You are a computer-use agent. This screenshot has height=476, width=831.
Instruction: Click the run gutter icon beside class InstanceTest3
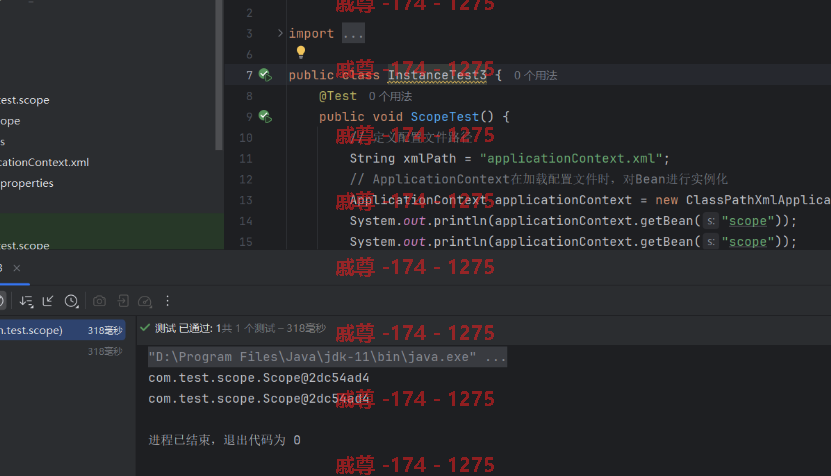(265, 75)
